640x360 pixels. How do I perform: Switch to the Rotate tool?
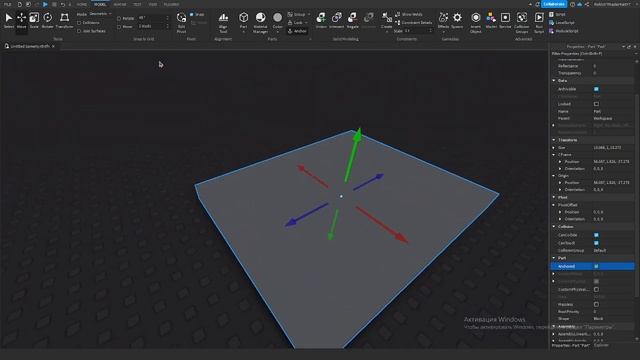click(47, 20)
